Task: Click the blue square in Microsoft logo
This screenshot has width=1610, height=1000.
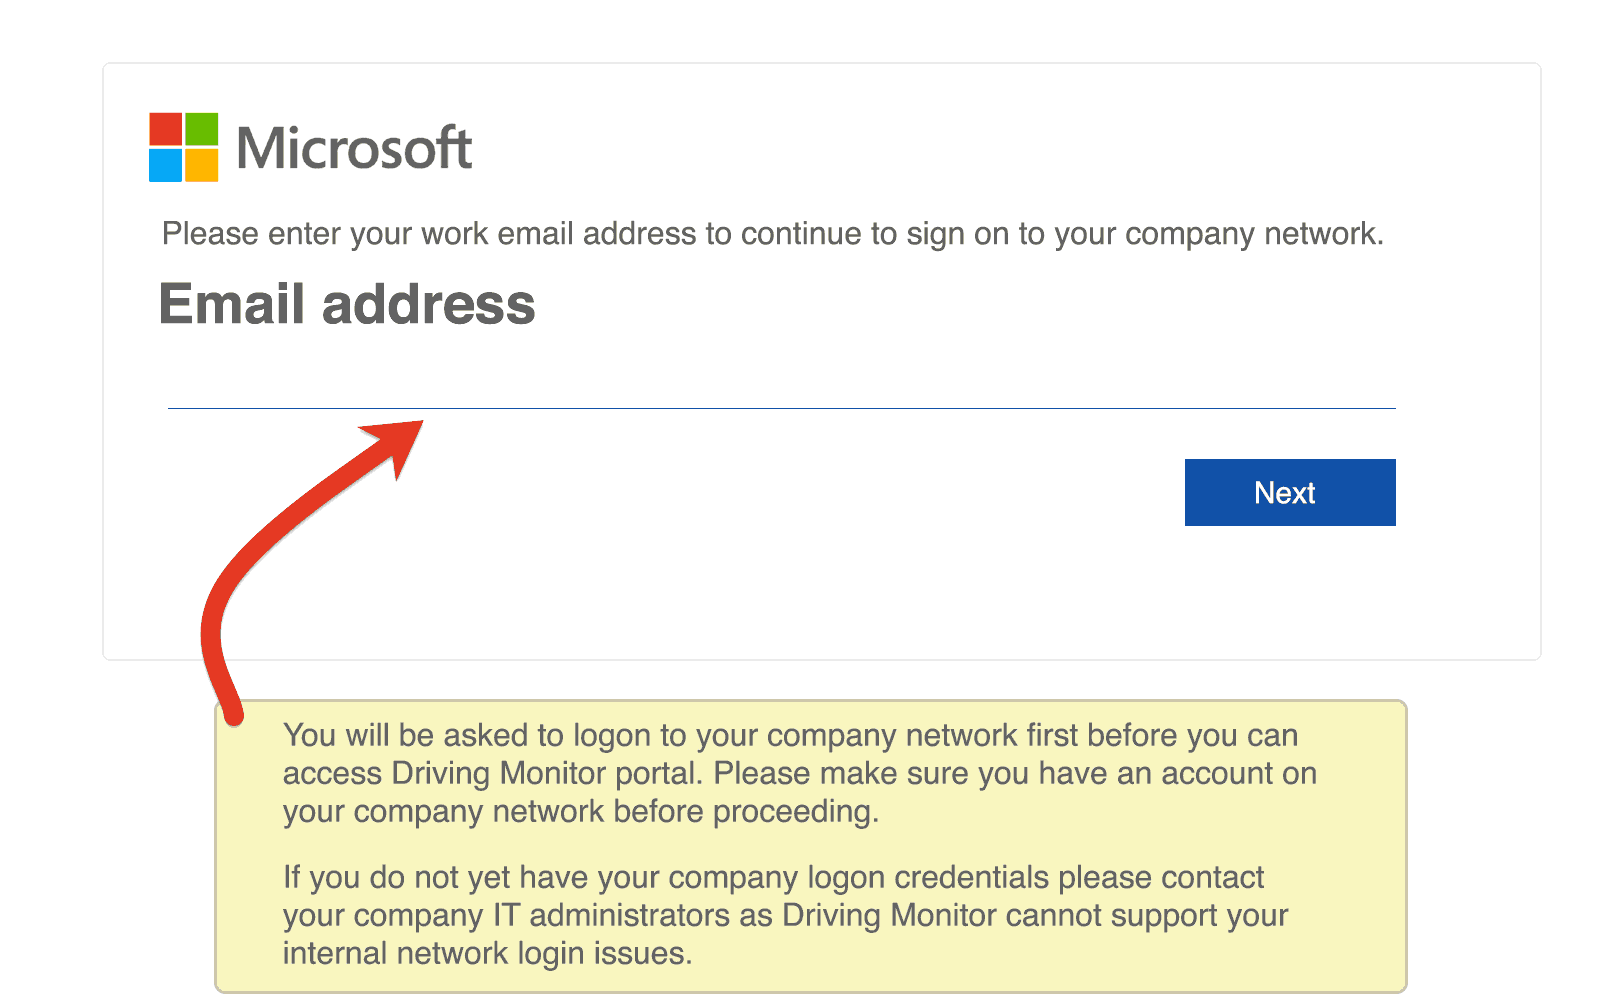Action: [166, 165]
